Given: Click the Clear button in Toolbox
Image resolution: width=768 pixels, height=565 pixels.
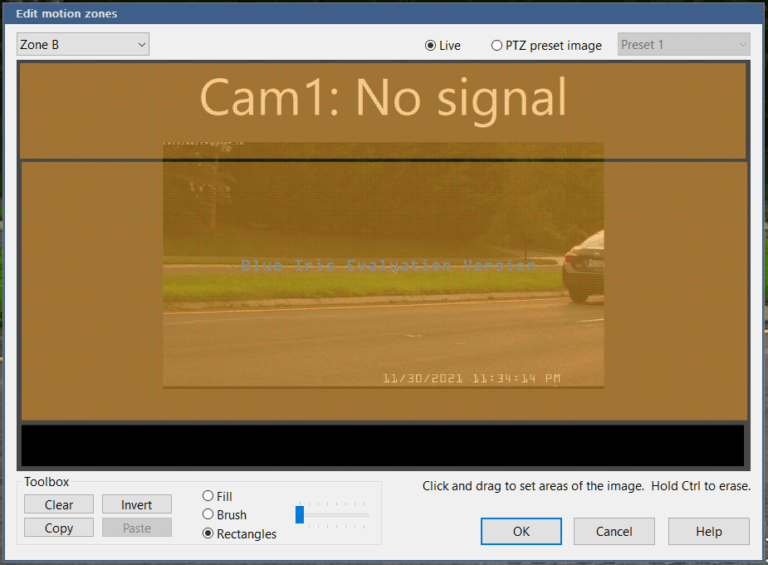Looking at the screenshot, I should click(59, 504).
